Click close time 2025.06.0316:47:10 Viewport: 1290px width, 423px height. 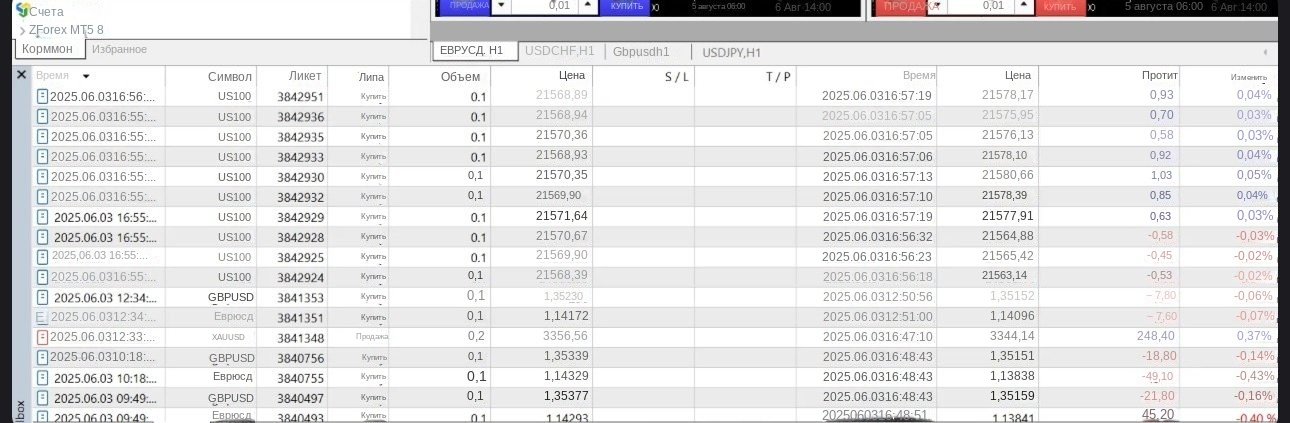click(x=877, y=337)
